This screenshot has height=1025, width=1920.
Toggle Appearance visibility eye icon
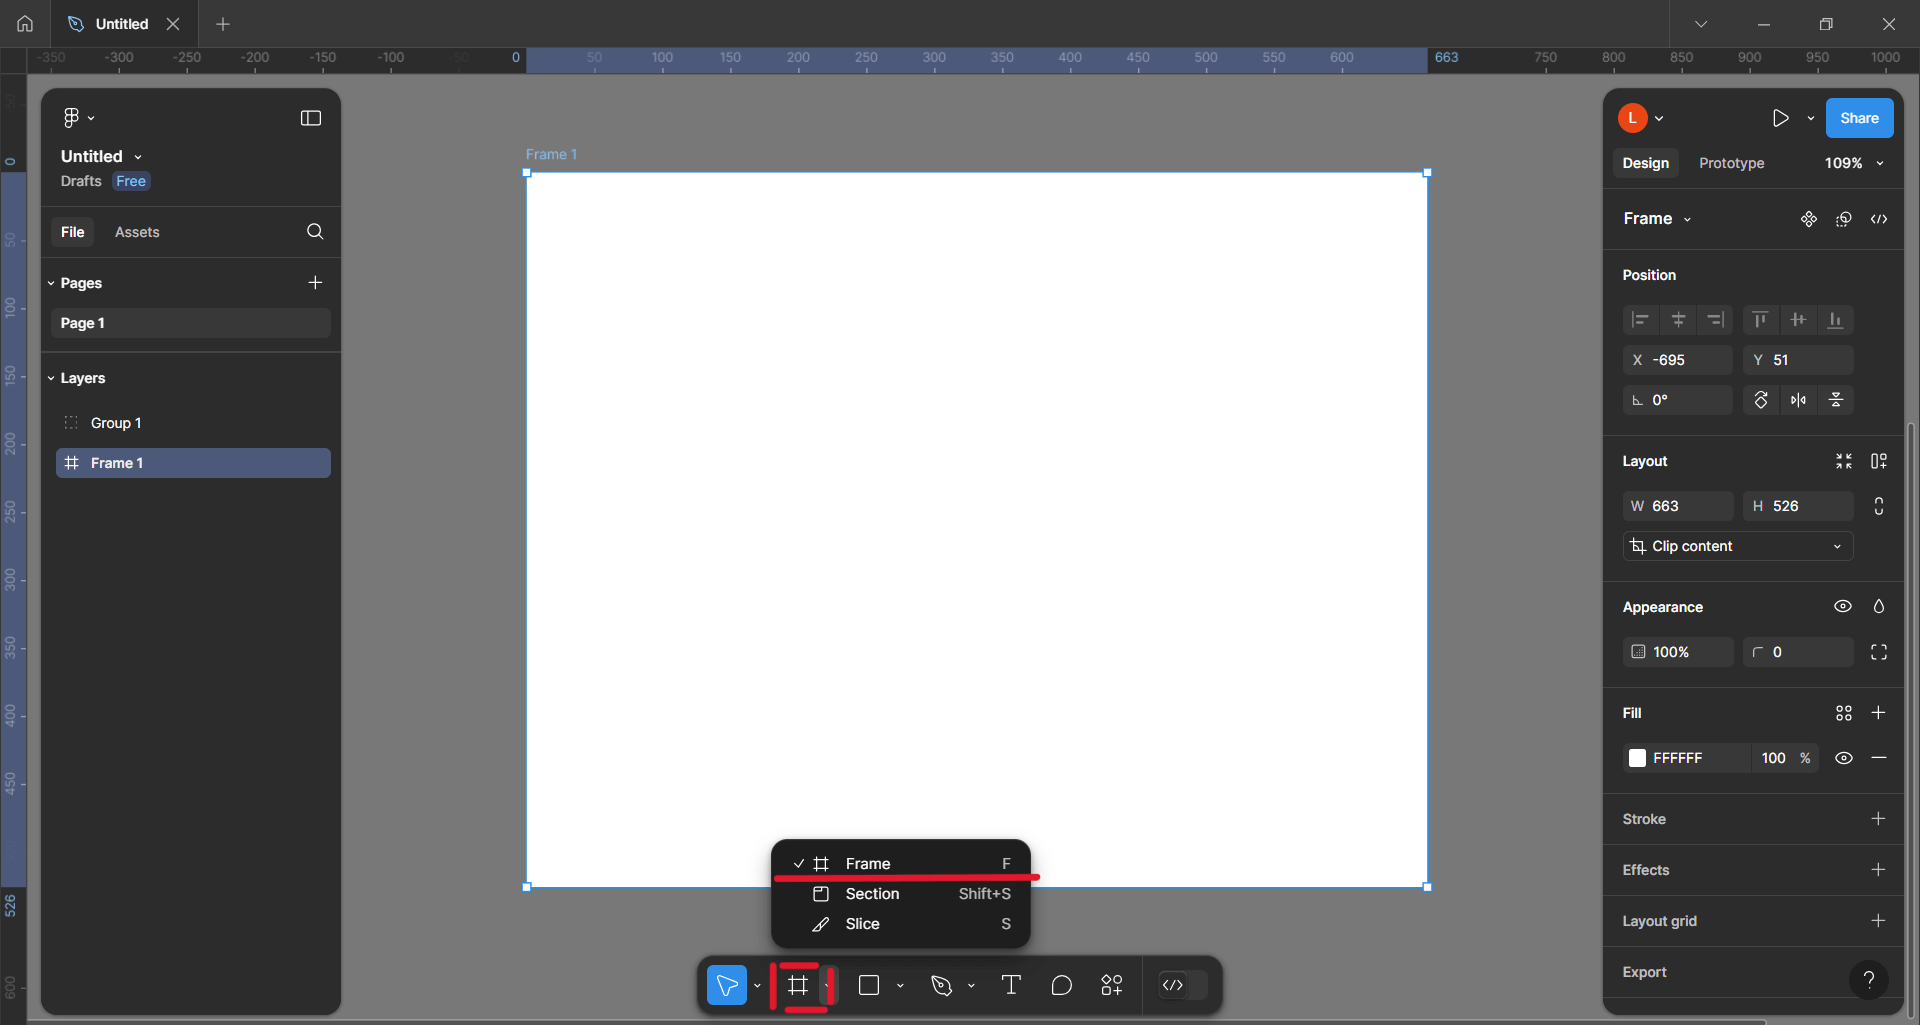click(x=1843, y=606)
